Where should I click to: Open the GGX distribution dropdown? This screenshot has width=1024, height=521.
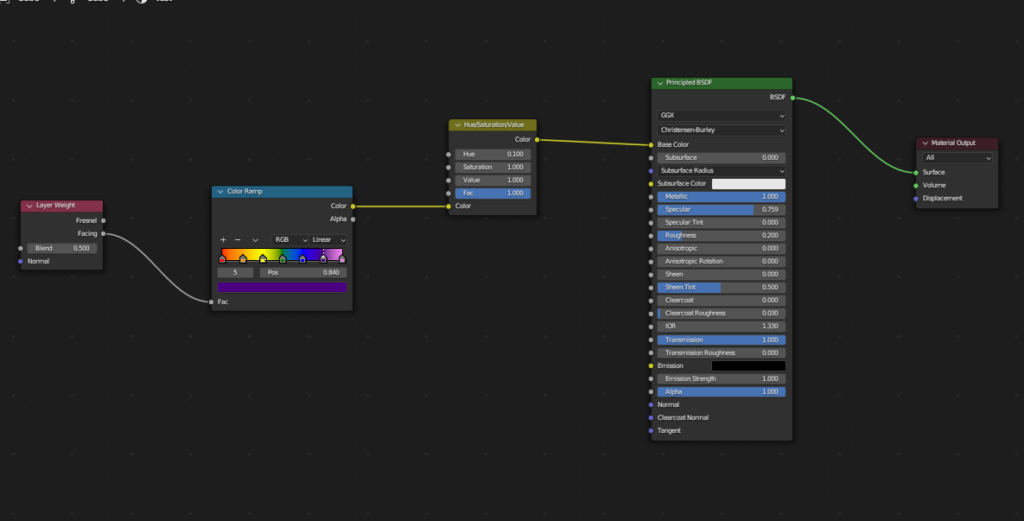pos(721,116)
